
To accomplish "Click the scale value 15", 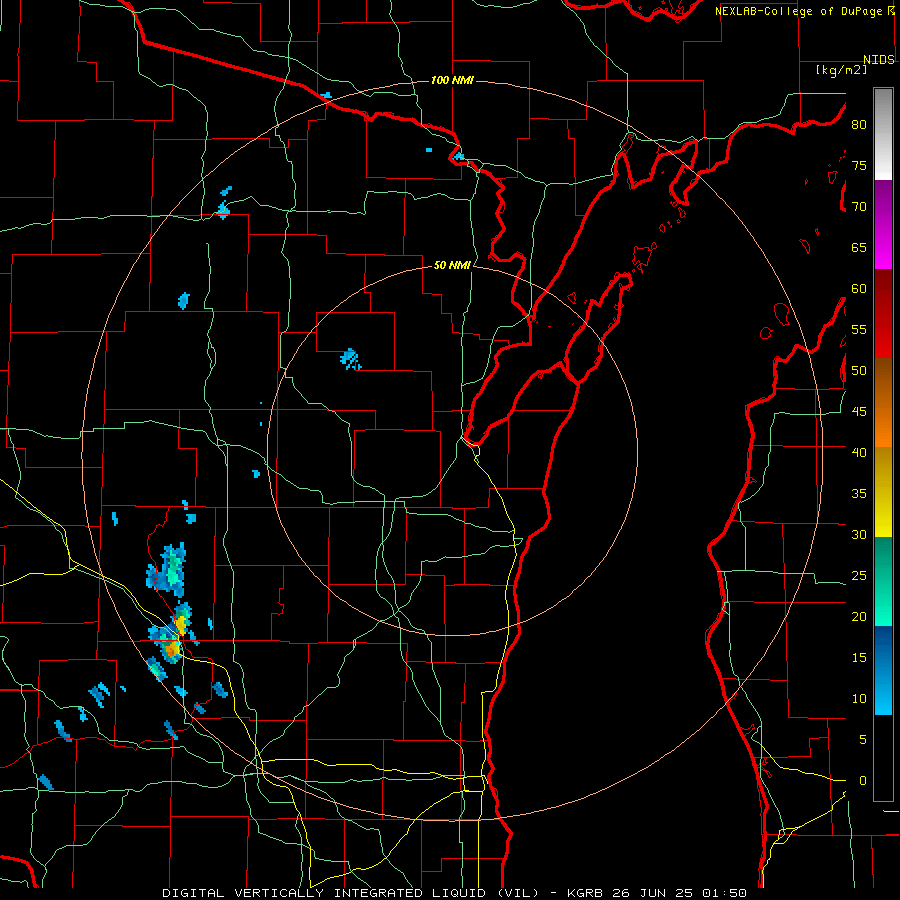I will [859, 658].
